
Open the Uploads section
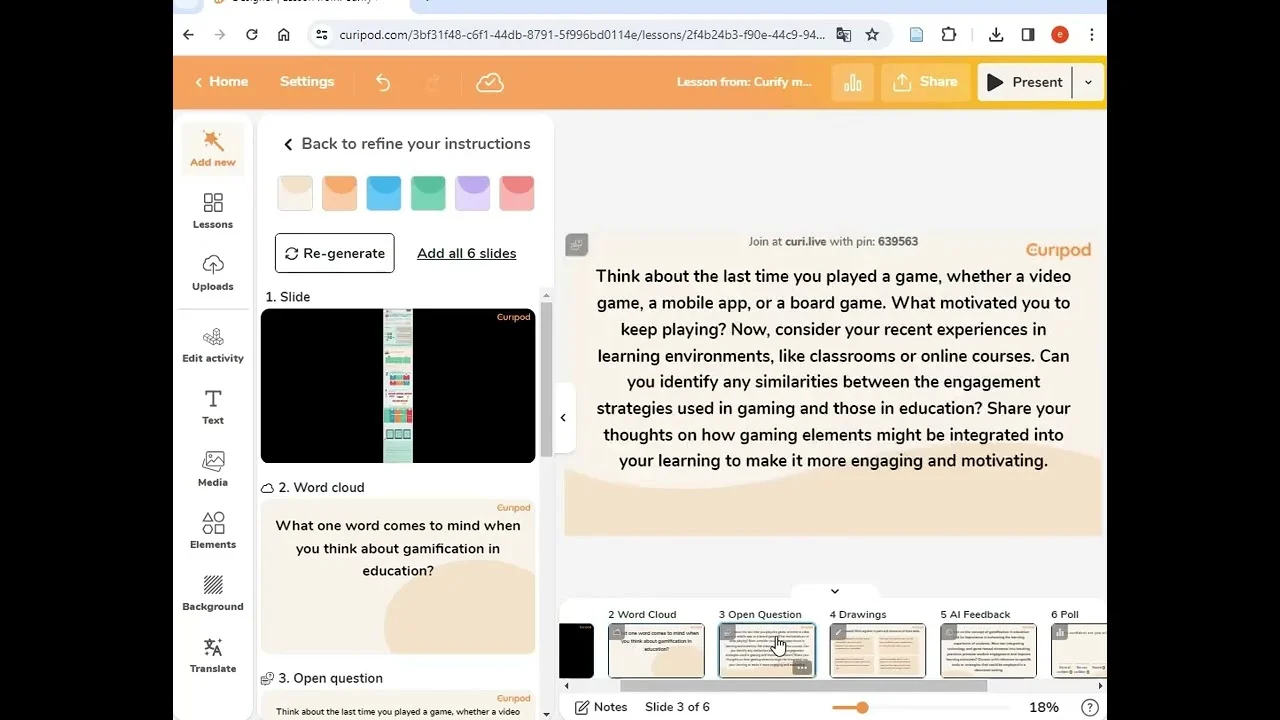pos(213,273)
